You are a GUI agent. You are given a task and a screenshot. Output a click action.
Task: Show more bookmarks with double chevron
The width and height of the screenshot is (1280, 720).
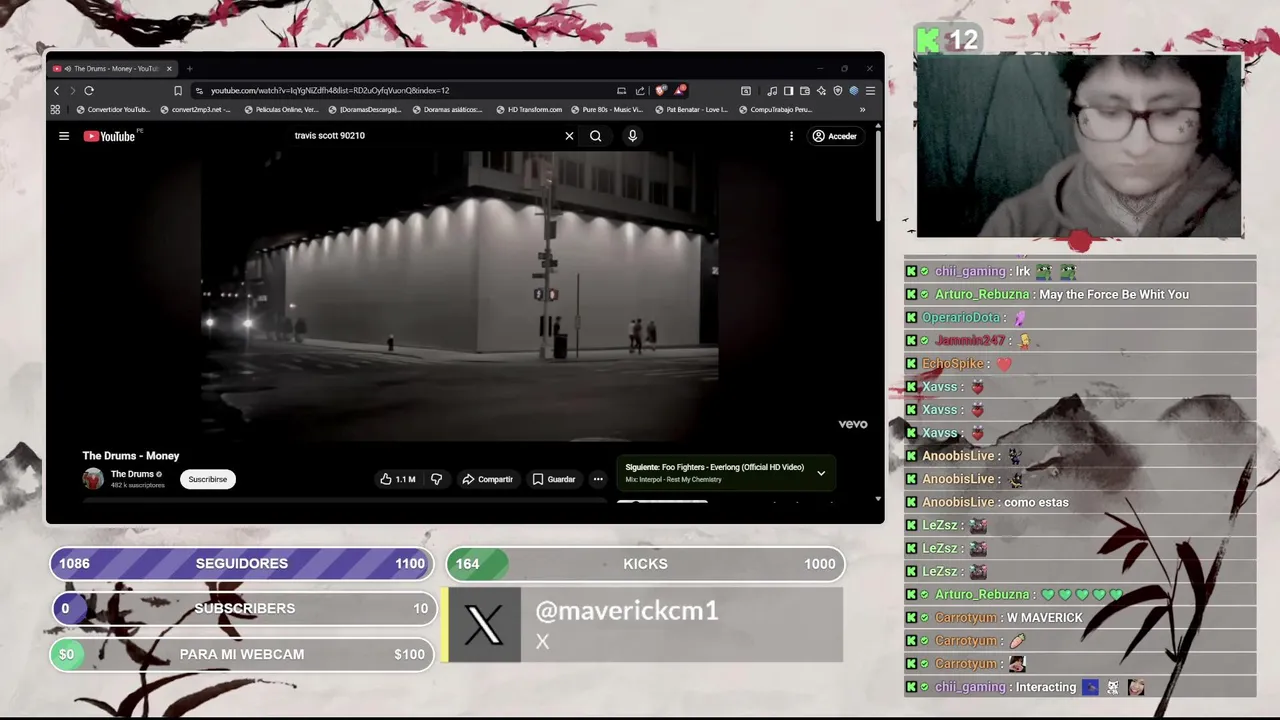point(862,110)
